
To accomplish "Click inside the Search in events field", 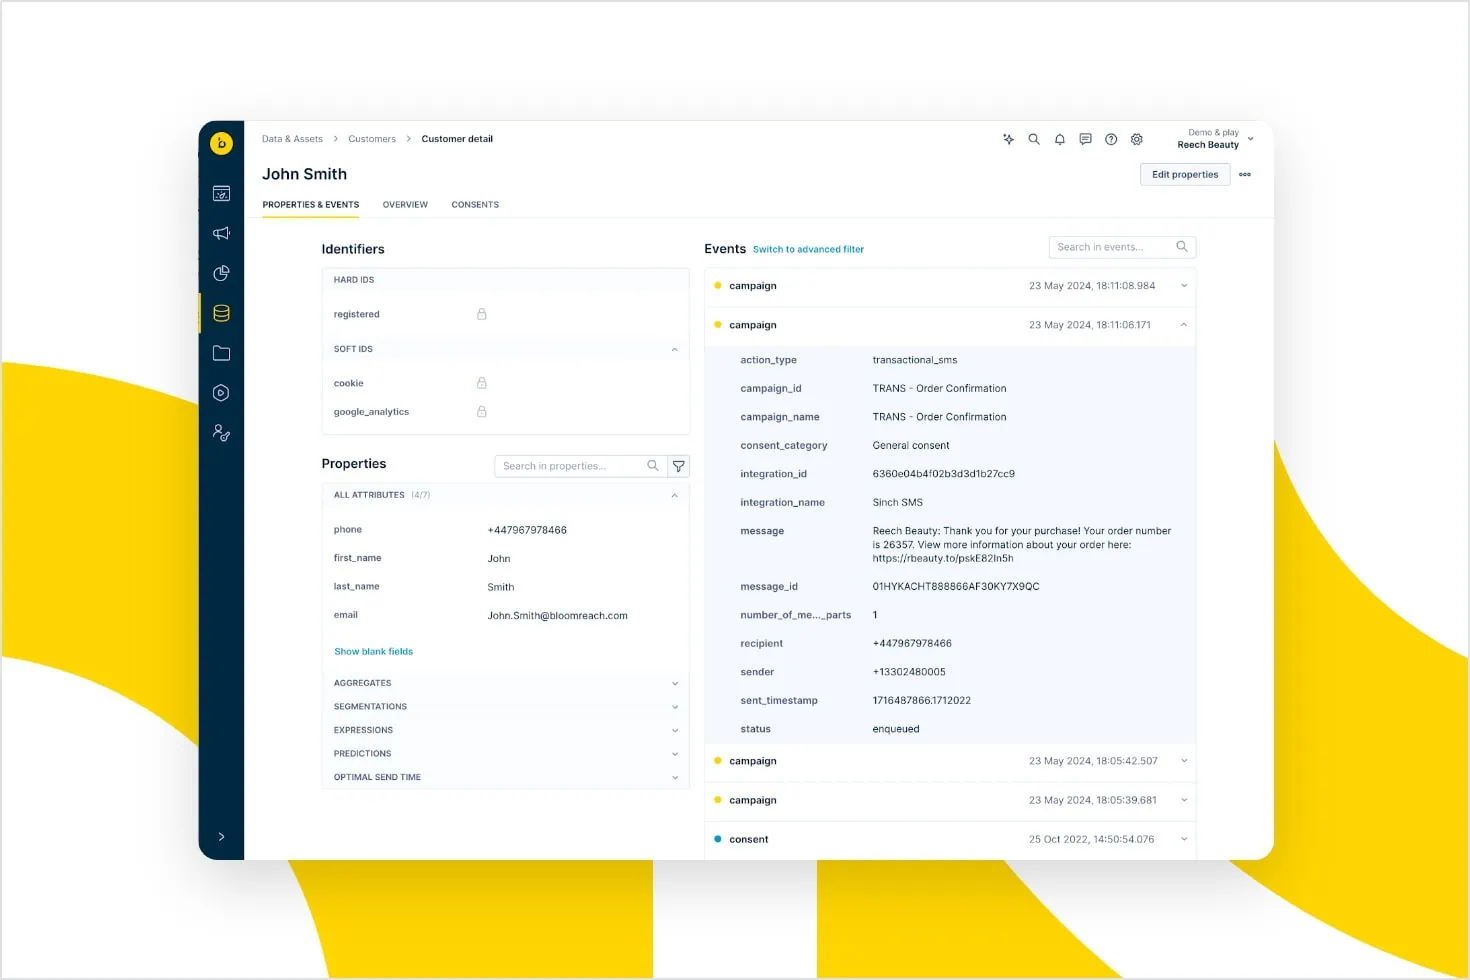I will 1110,246.
